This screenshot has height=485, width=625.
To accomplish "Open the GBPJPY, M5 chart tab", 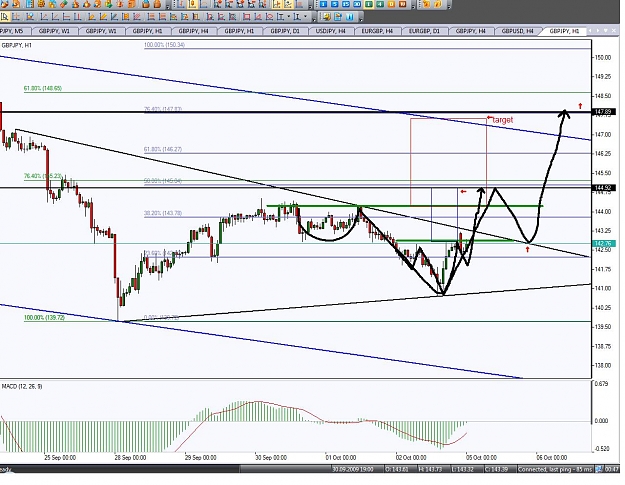I will [12, 31].
